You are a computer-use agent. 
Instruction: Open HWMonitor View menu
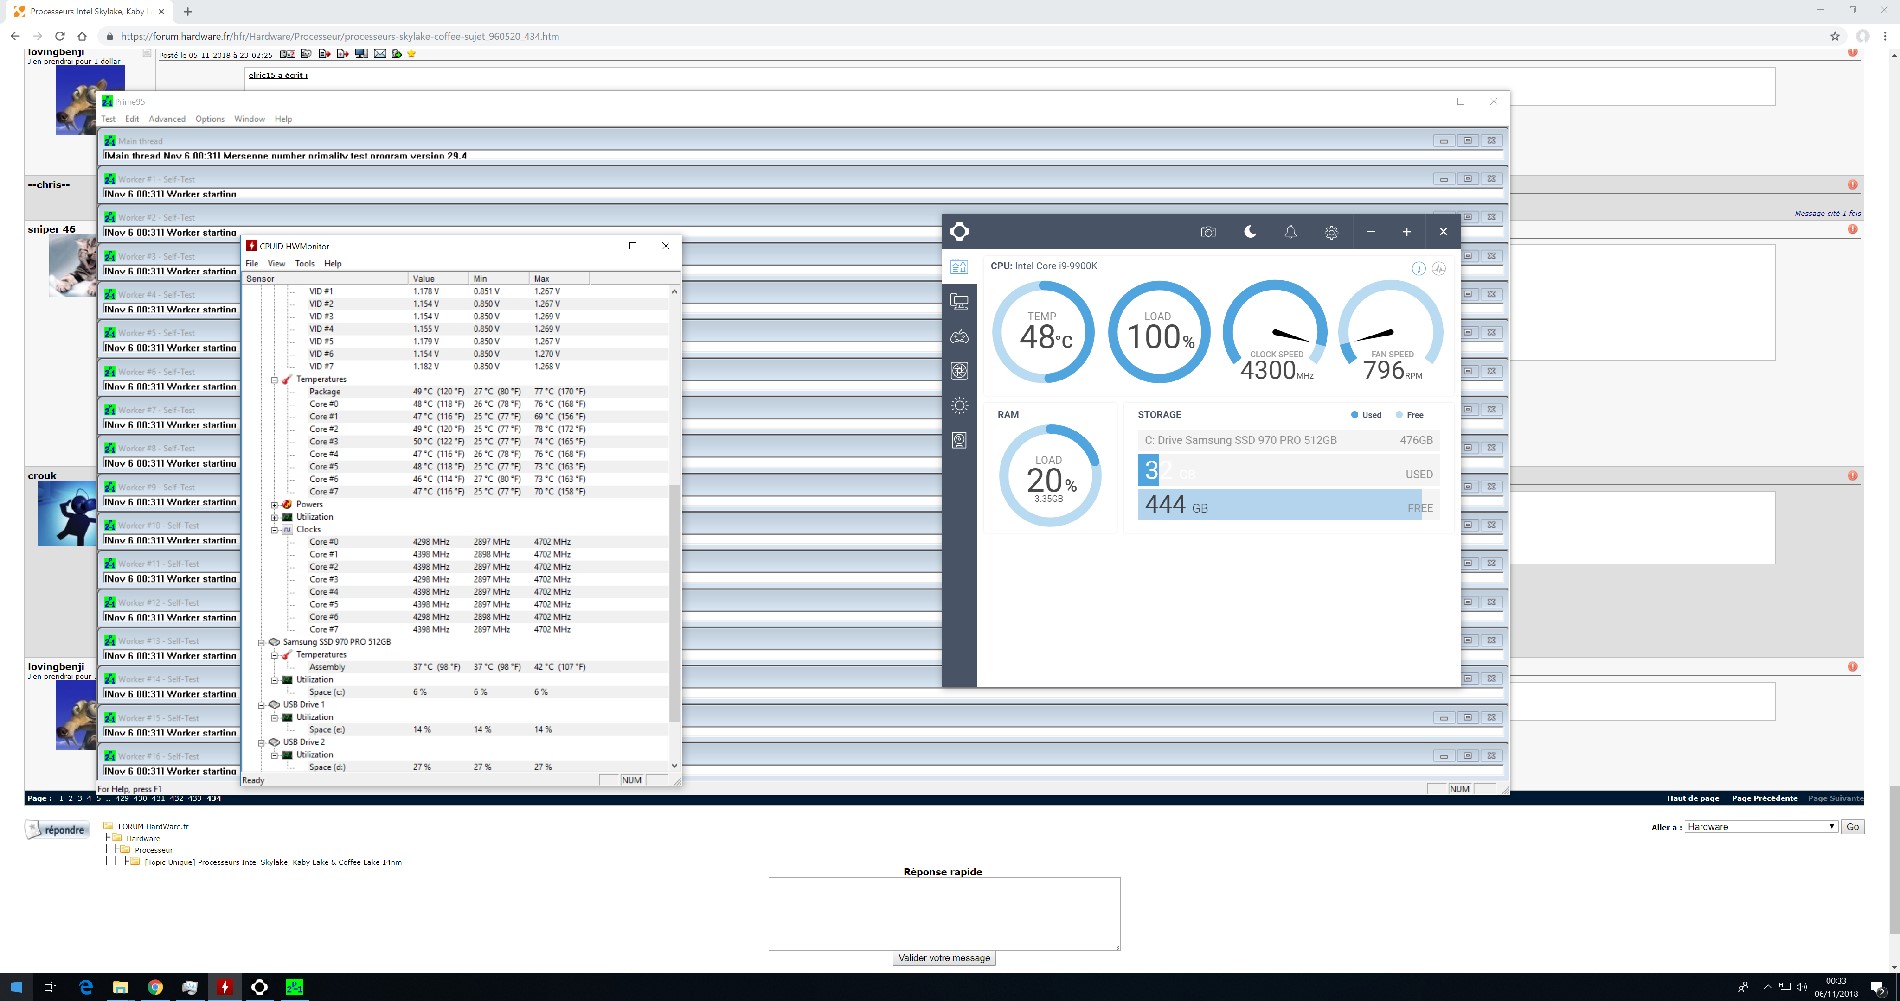(x=277, y=264)
